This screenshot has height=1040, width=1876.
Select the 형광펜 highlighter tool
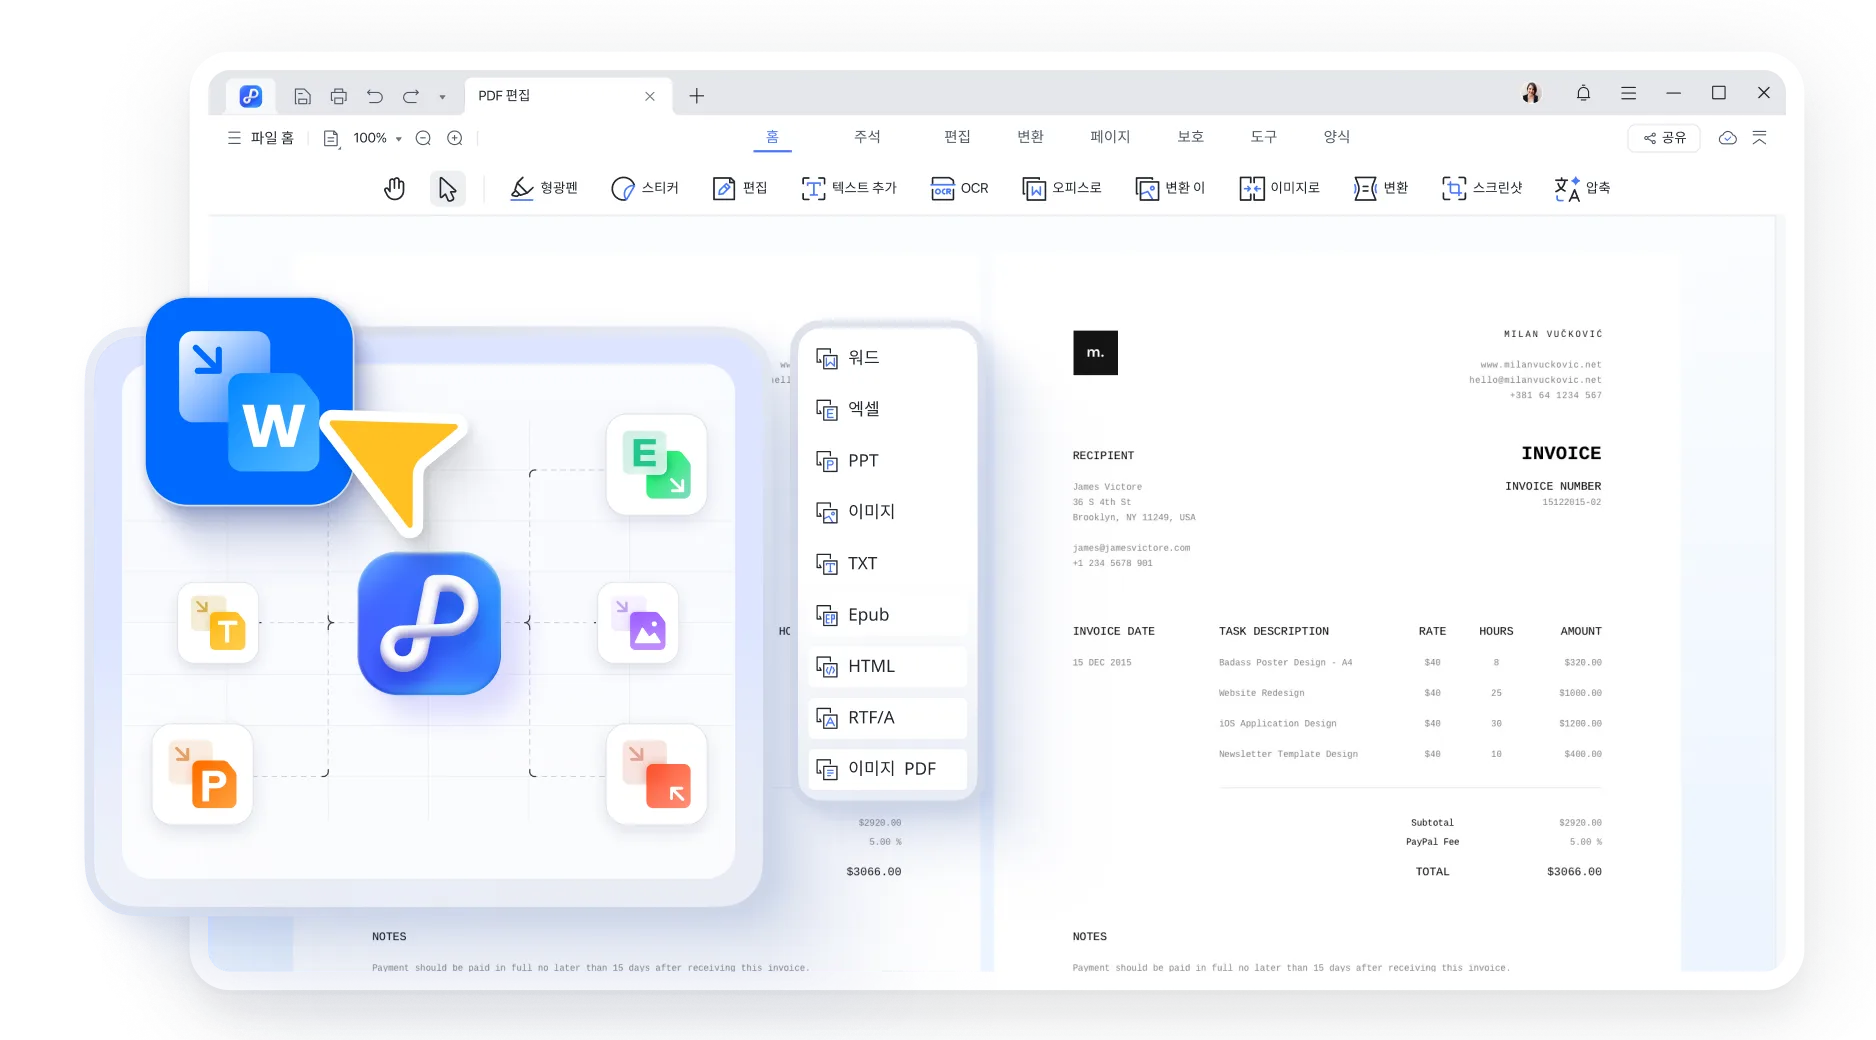tap(544, 188)
